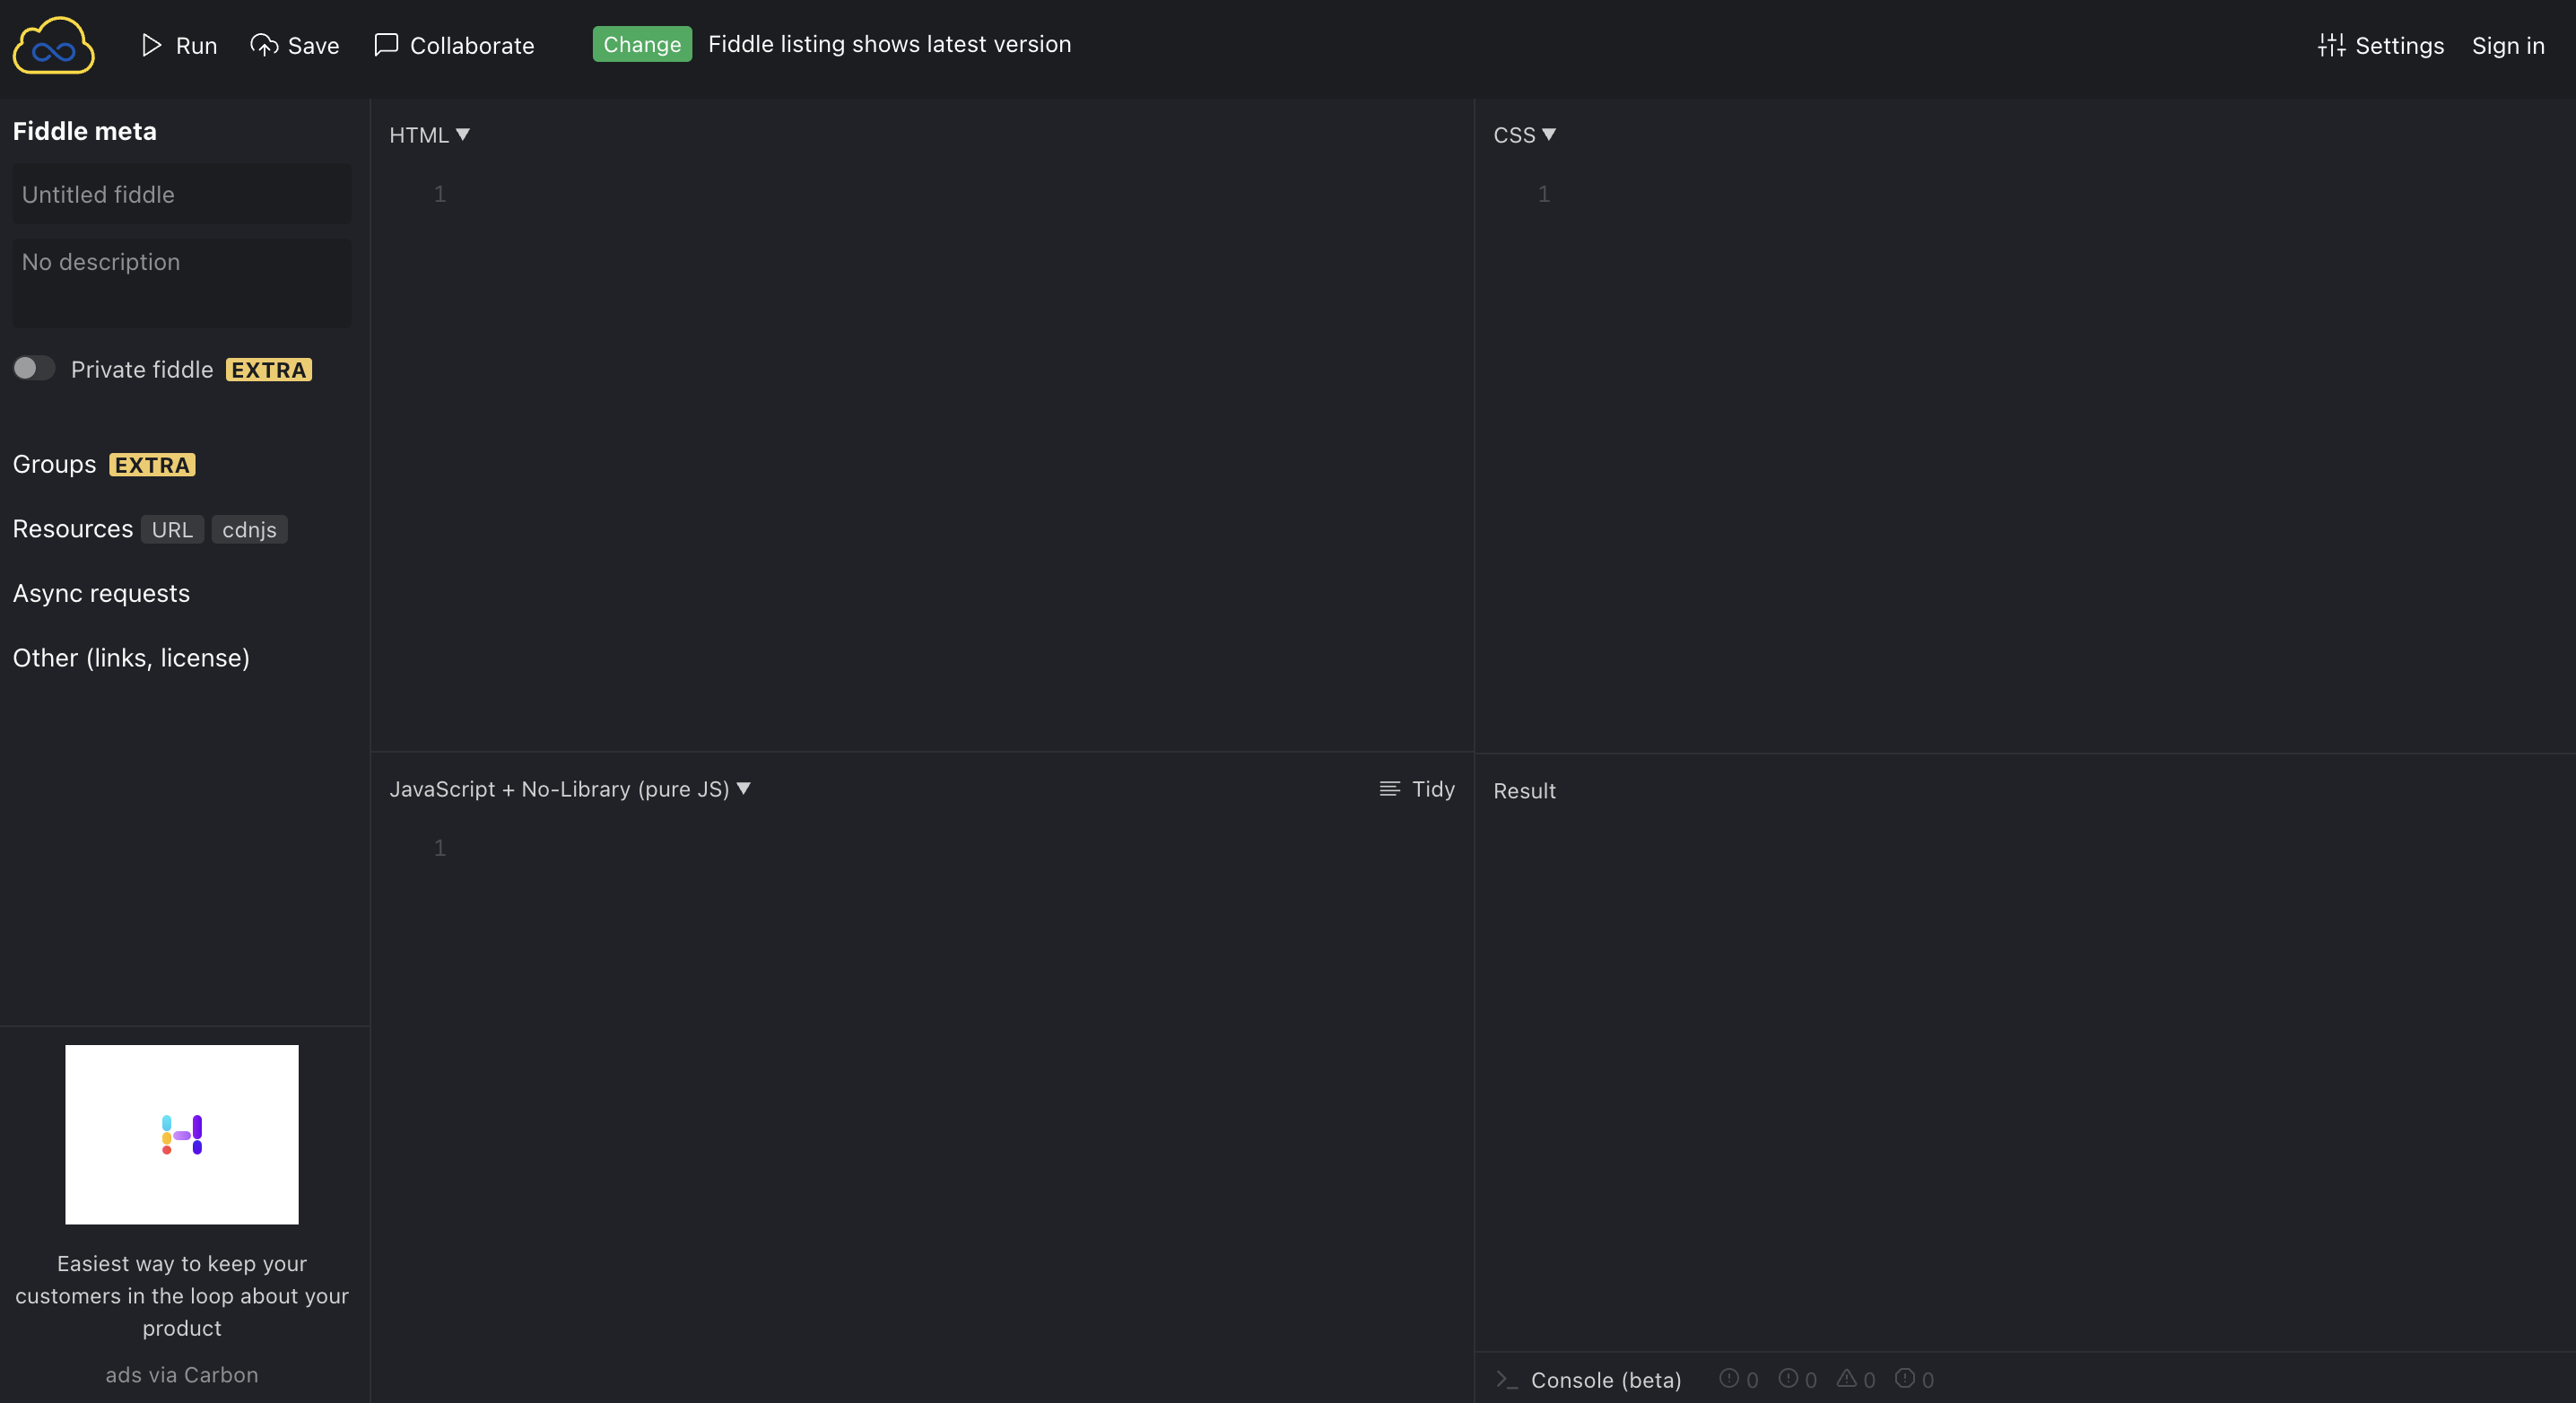Click the Collaborate chat bubble icon

(386, 45)
